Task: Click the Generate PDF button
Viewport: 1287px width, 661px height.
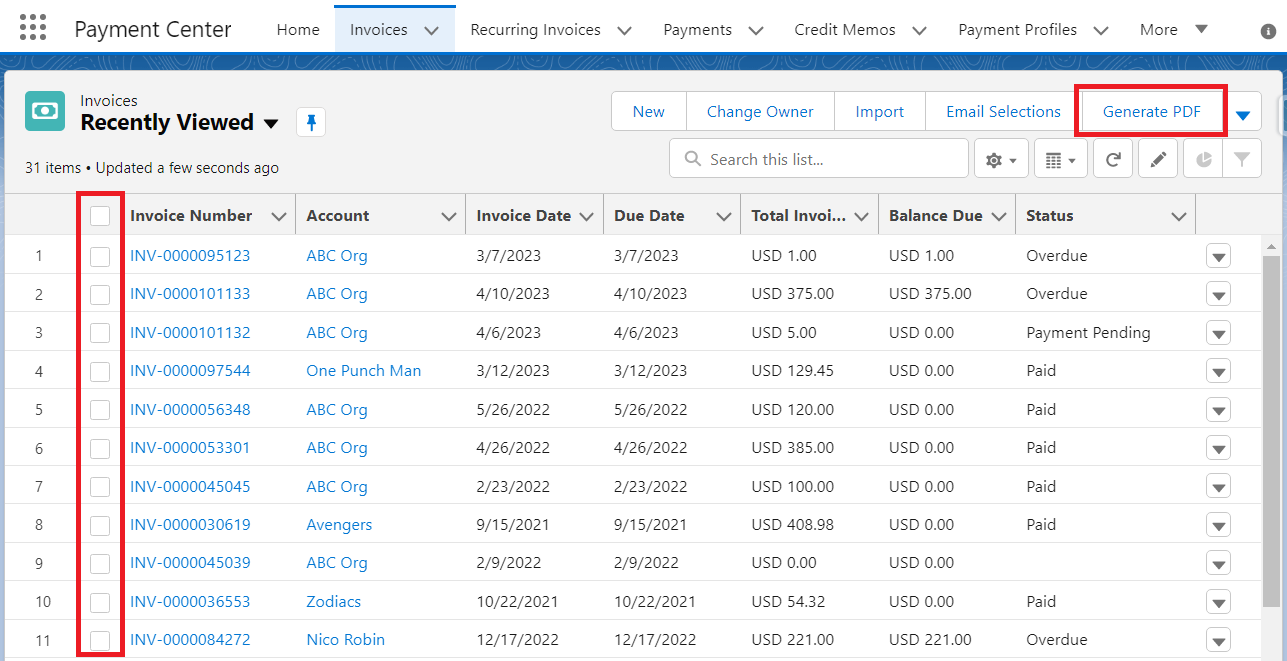Action: click(x=1151, y=112)
